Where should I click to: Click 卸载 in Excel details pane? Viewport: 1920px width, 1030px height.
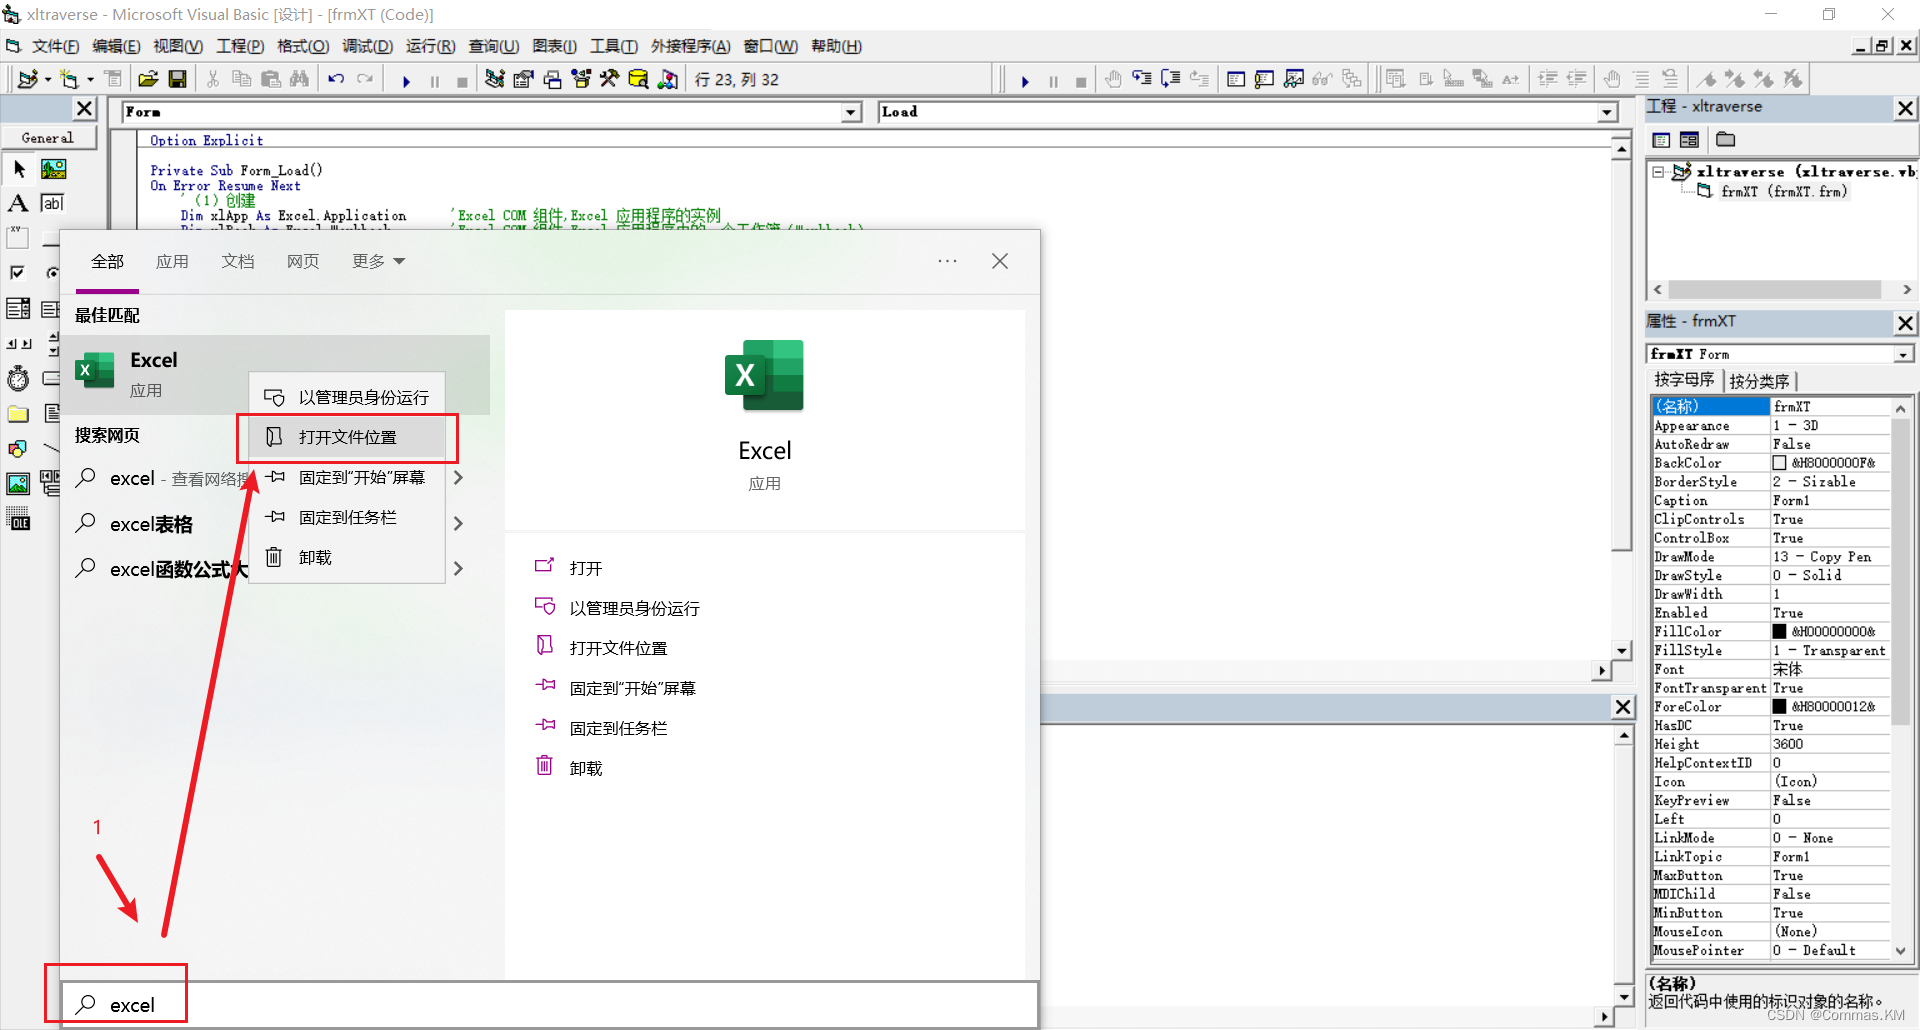click(586, 768)
